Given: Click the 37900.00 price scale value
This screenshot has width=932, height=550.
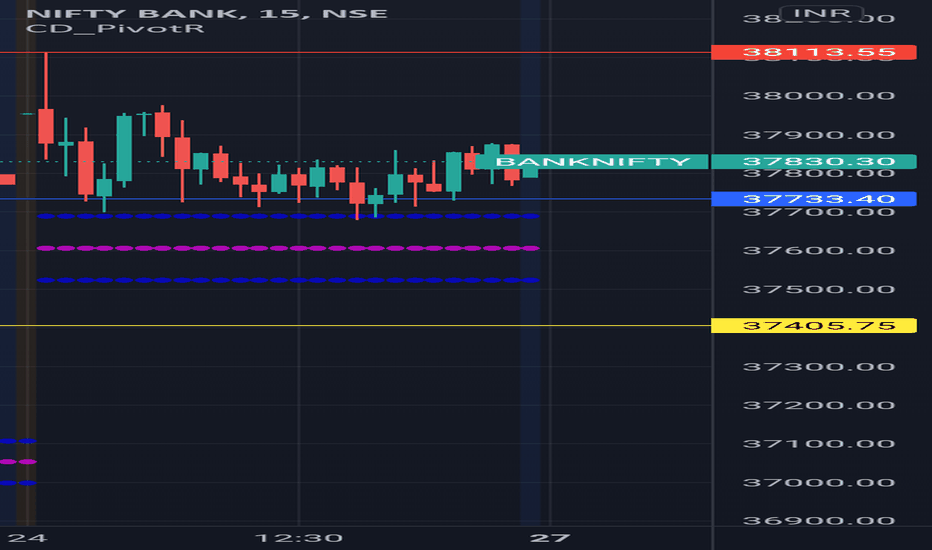Looking at the screenshot, I should pyautogui.click(x=819, y=135).
